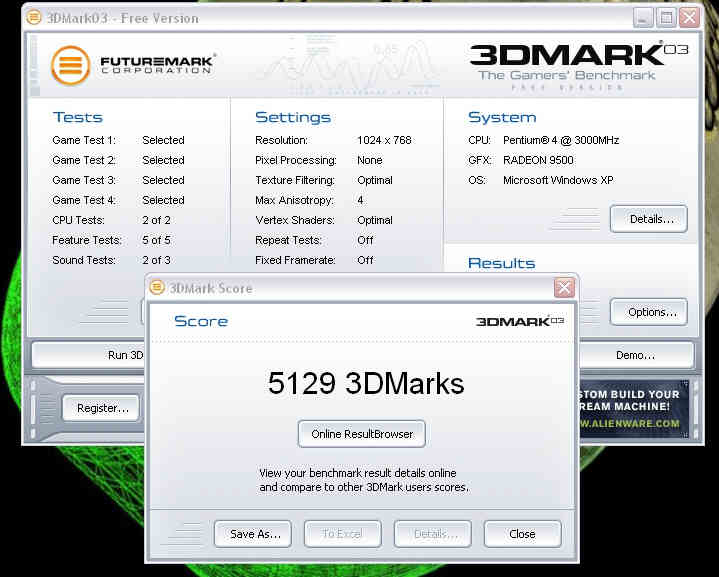Maximize the 3DMark03 main window
Image resolution: width=719 pixels, height=577 pixels.
666,18
